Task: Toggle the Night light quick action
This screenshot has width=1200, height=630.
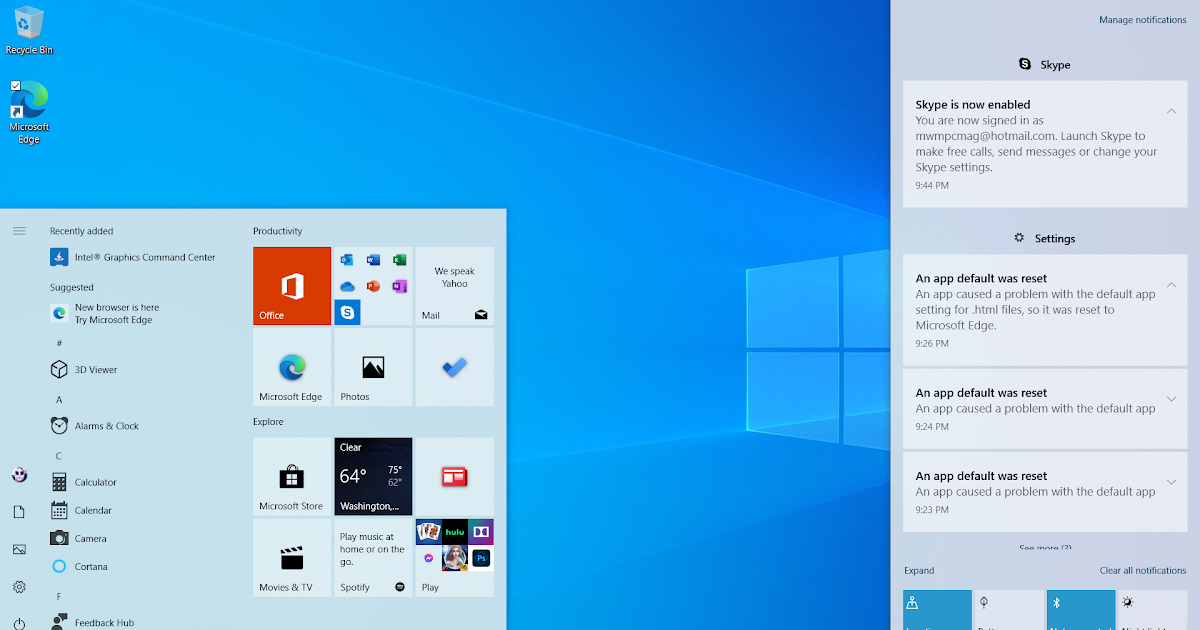Action: coord(1153,610)
